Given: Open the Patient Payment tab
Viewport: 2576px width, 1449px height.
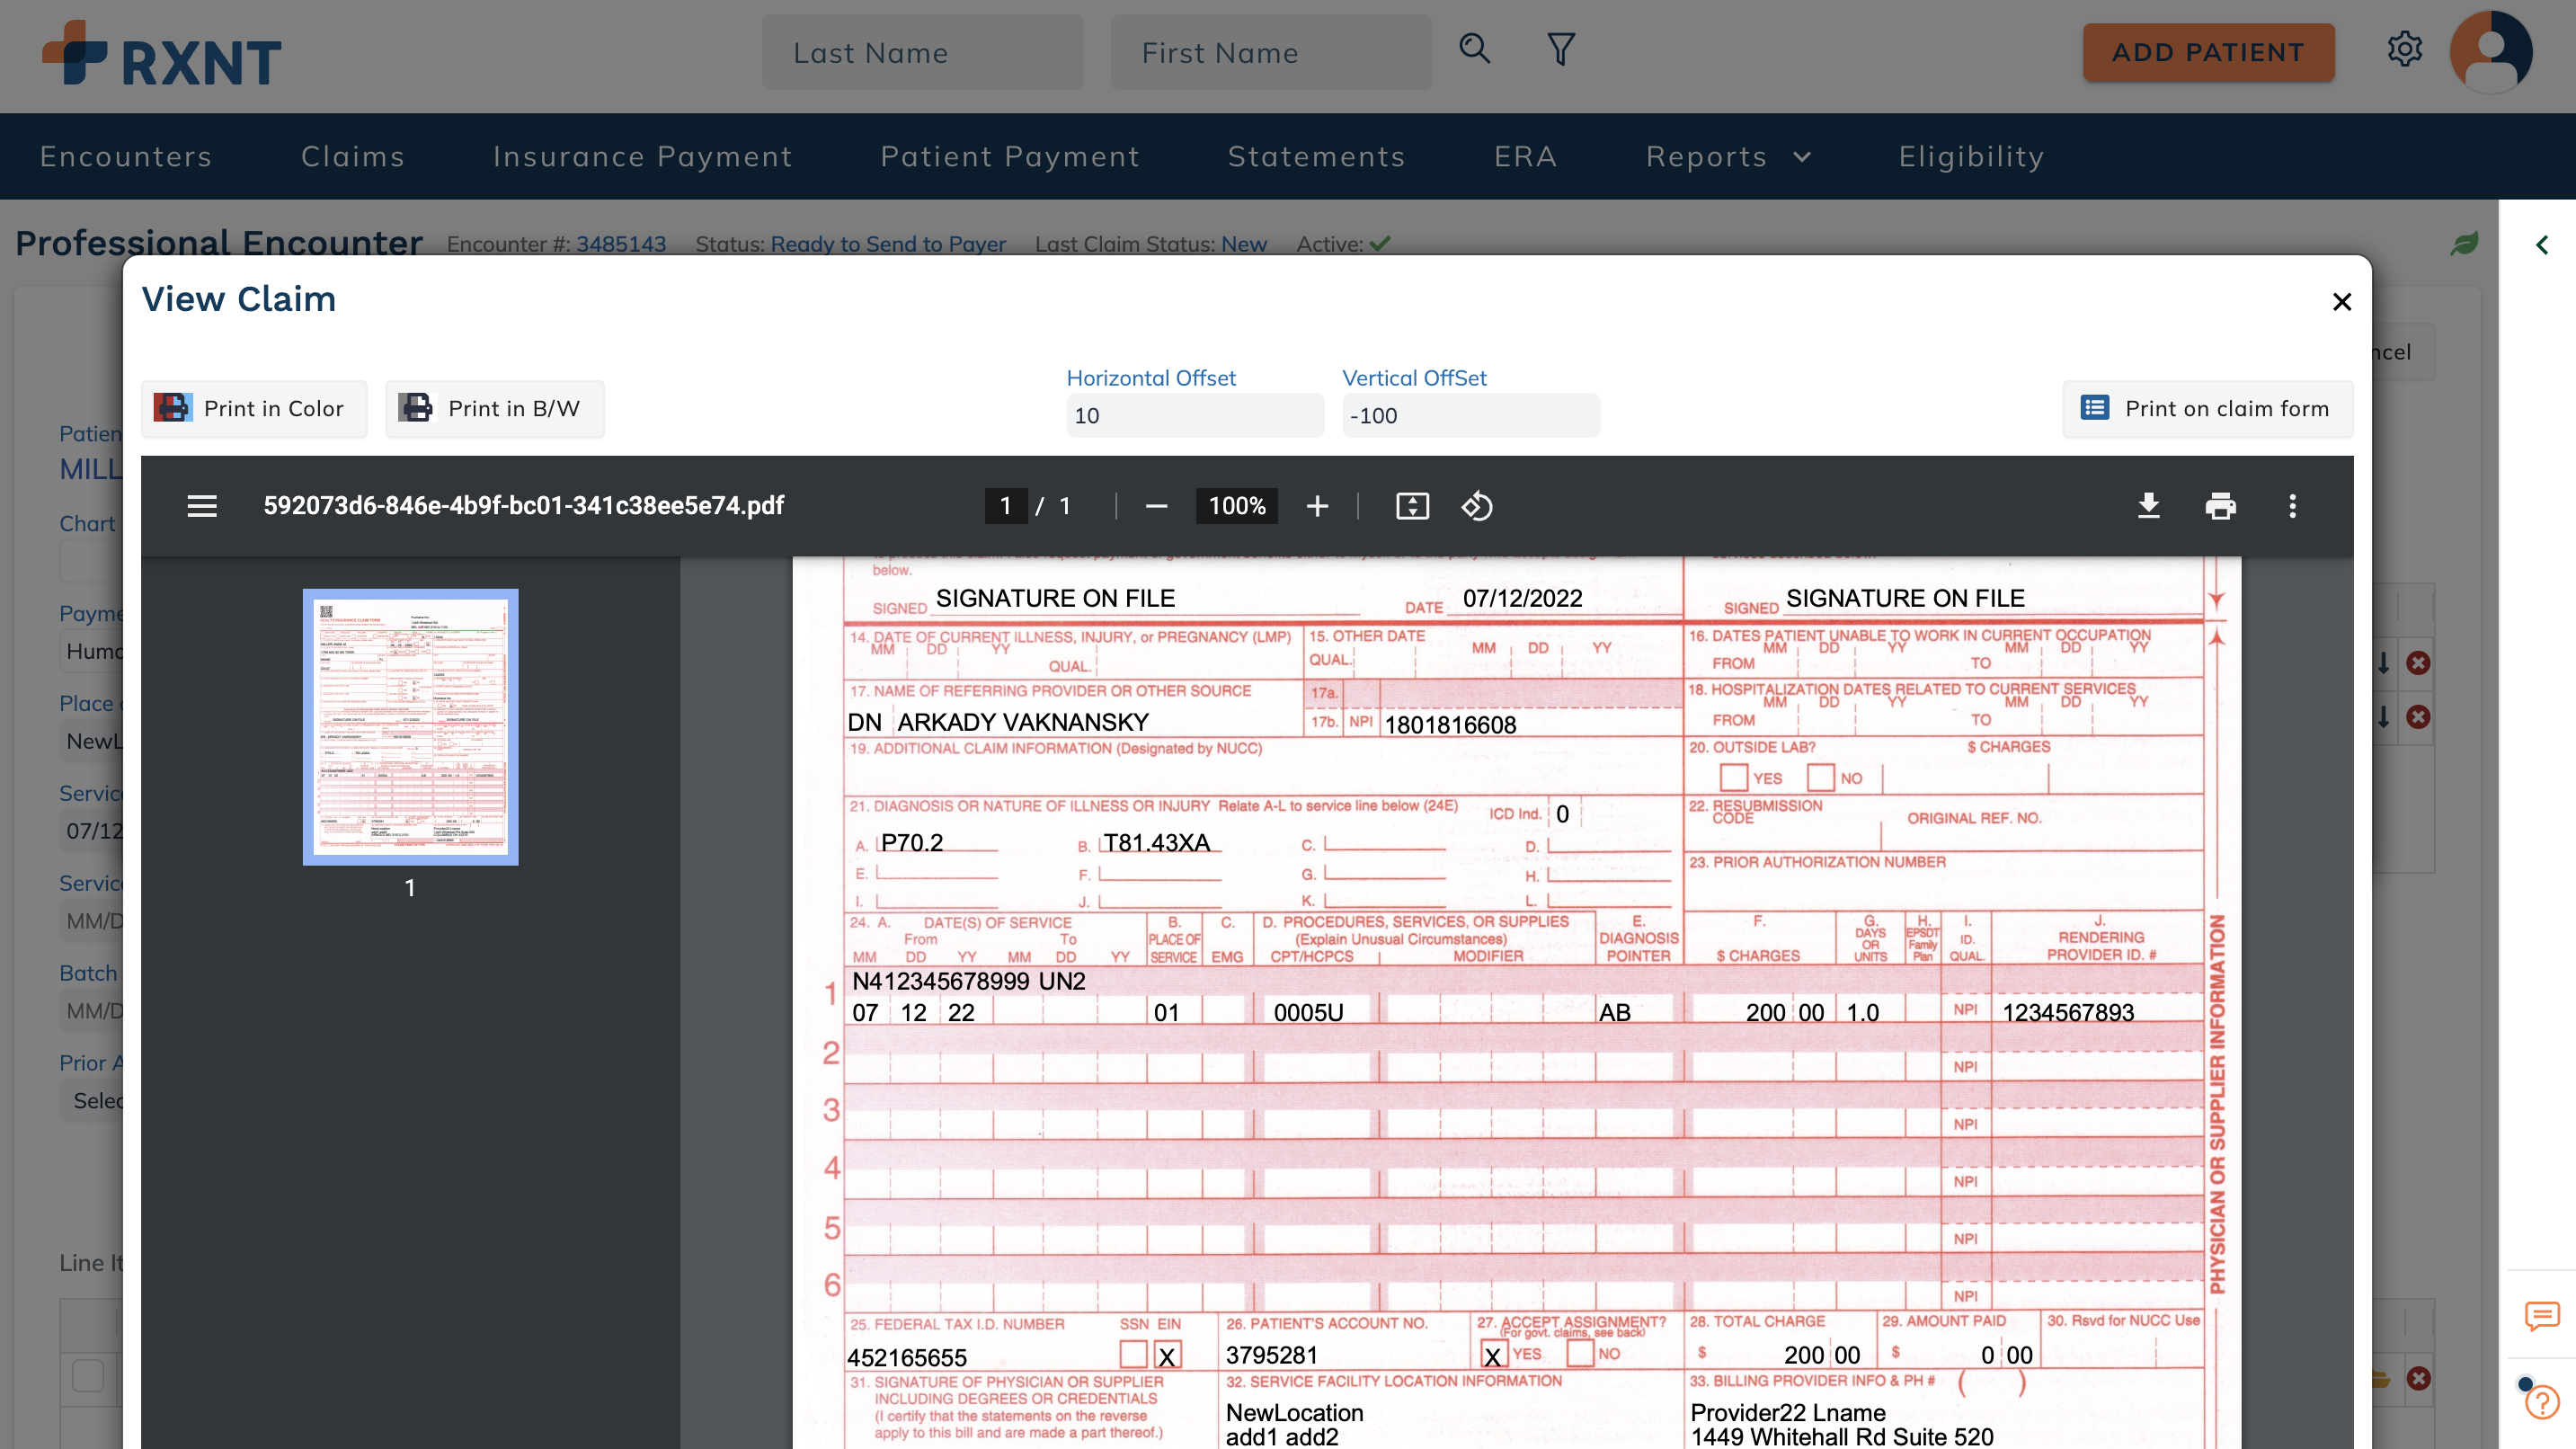Looking at the screenshot, I should [x=1010, y=156].
